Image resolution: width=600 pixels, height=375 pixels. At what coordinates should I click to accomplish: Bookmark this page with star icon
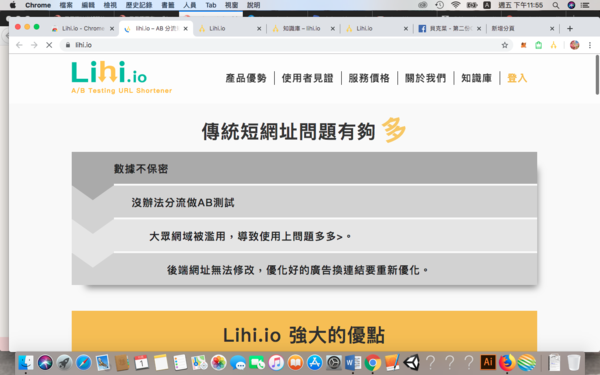pyautogui.click(x=505, y=45)
